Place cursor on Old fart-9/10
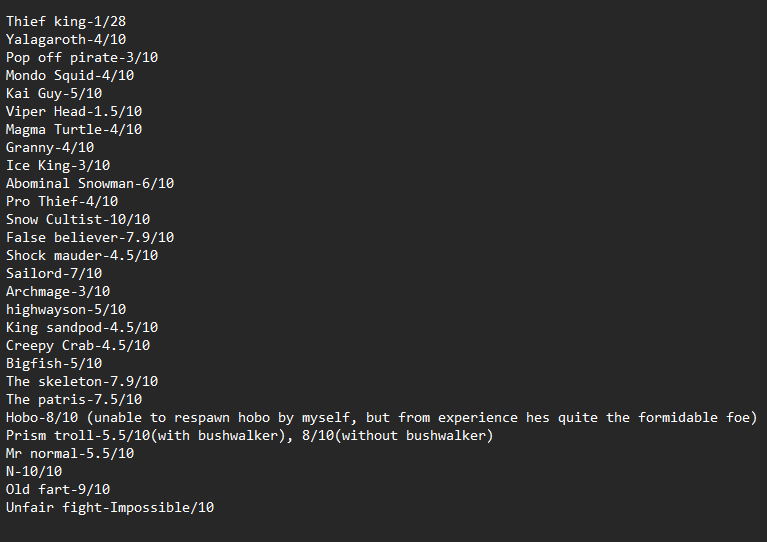 58,490
